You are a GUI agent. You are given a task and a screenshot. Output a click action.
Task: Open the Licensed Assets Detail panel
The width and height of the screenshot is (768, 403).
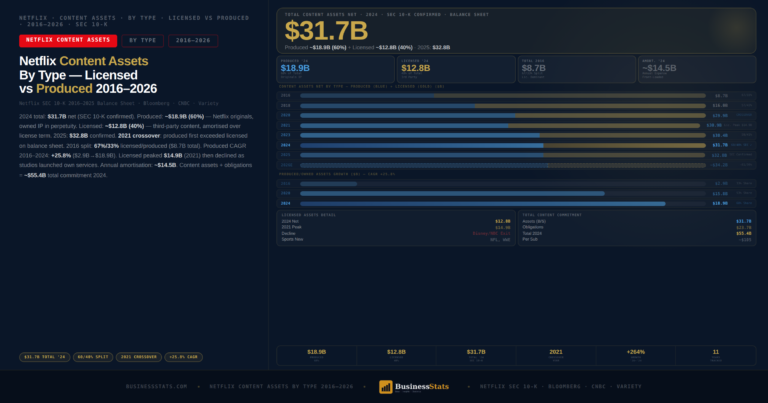point(396,228)
